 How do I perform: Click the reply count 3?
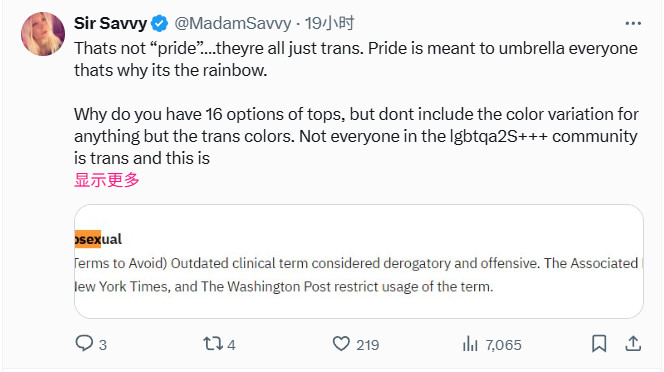[x=103, y=345]
